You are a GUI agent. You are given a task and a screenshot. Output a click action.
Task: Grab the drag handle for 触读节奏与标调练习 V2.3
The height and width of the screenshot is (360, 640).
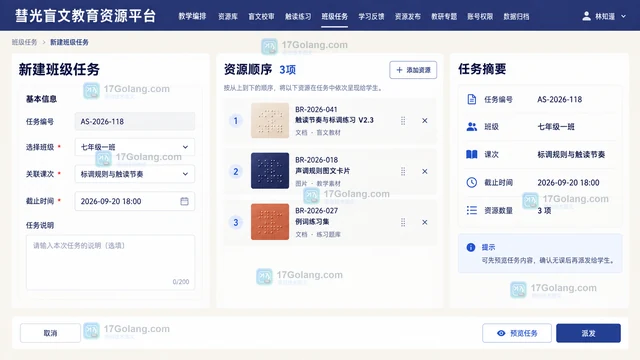pyautogui.click(x=403, y=121)
